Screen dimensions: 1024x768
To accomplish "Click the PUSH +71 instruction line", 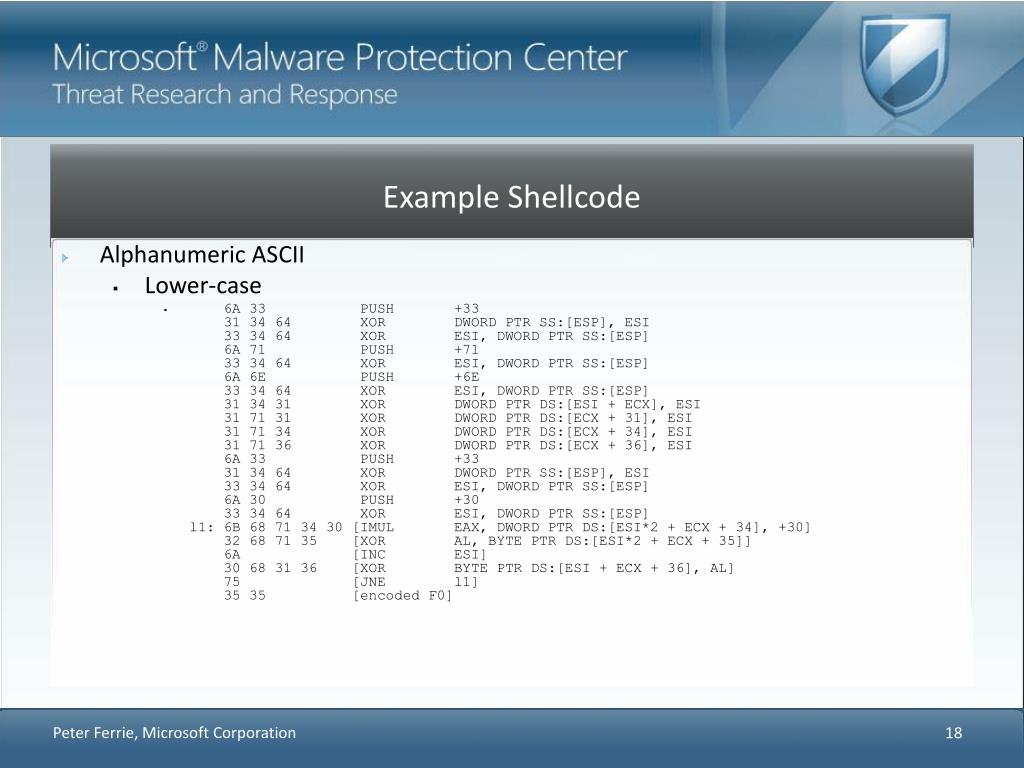I will click(x=351, y=349).
